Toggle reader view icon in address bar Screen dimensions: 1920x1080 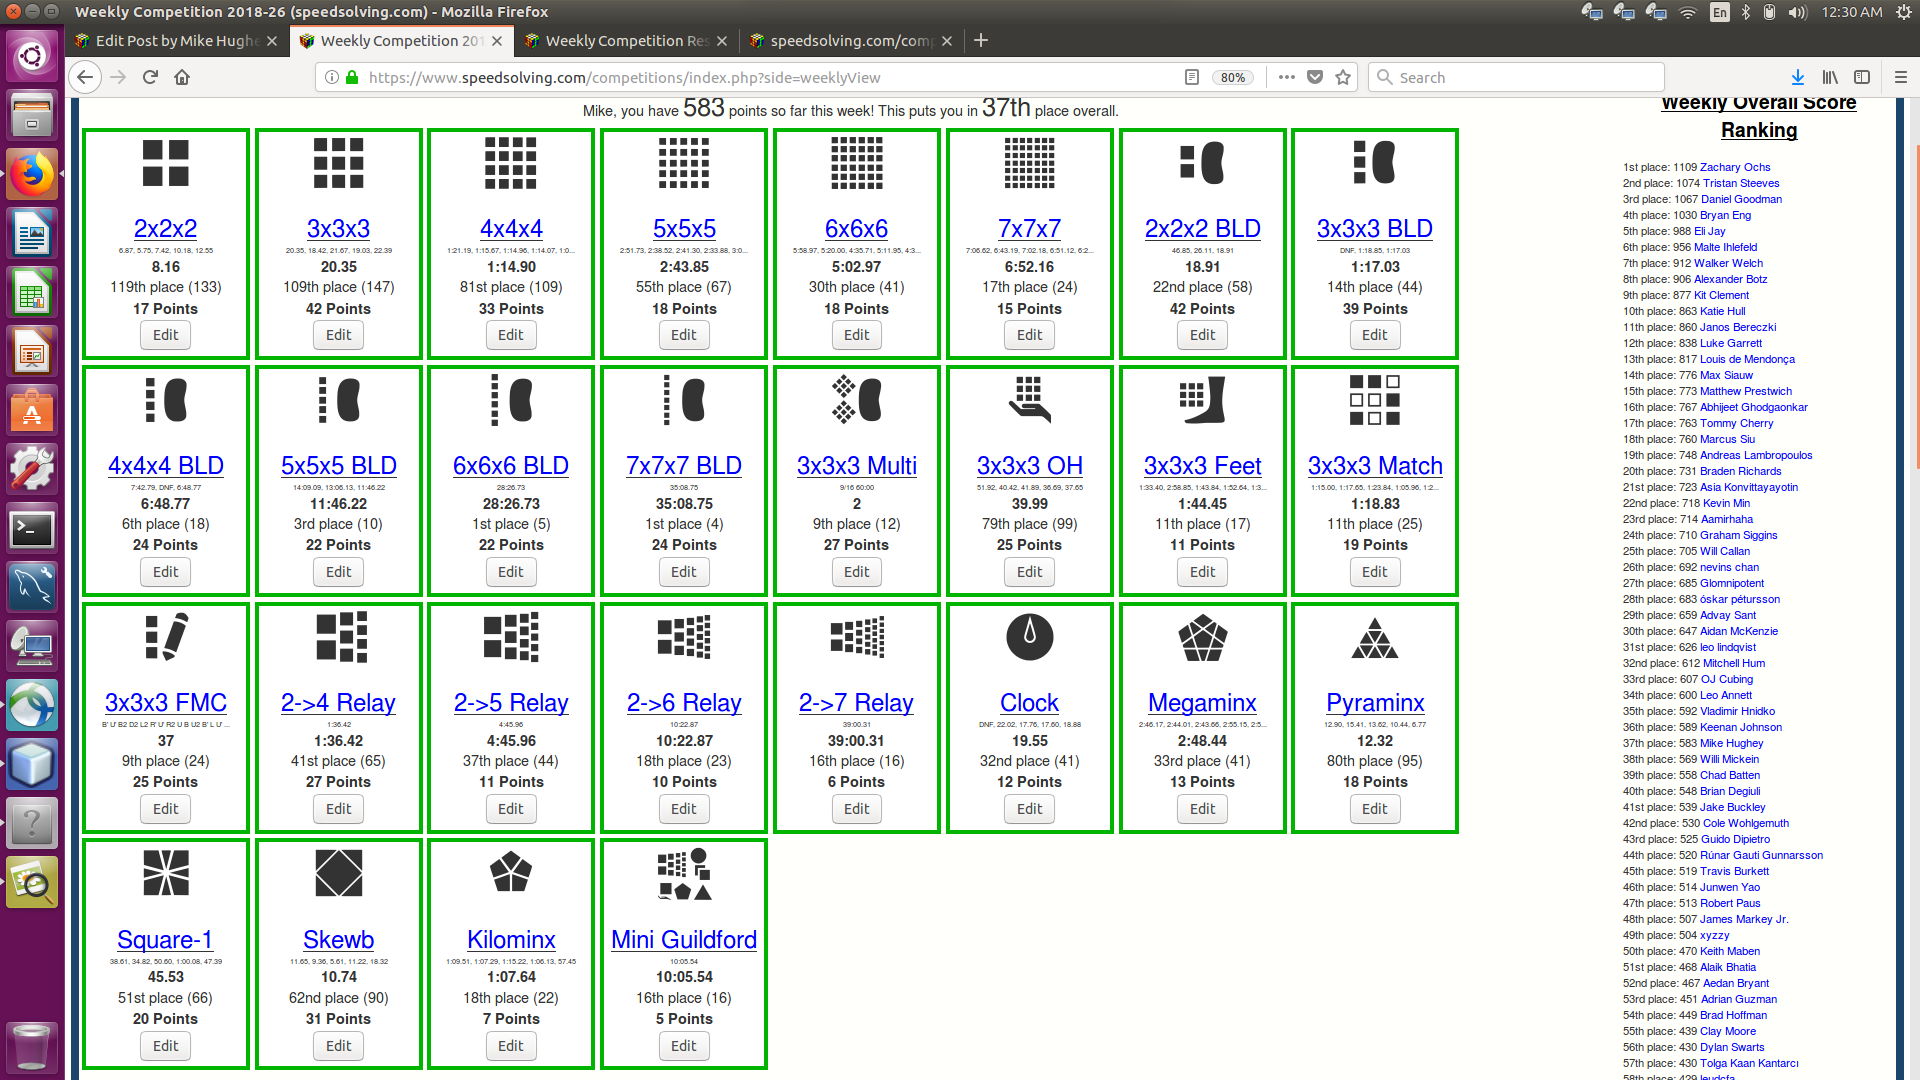(1191, 77)
